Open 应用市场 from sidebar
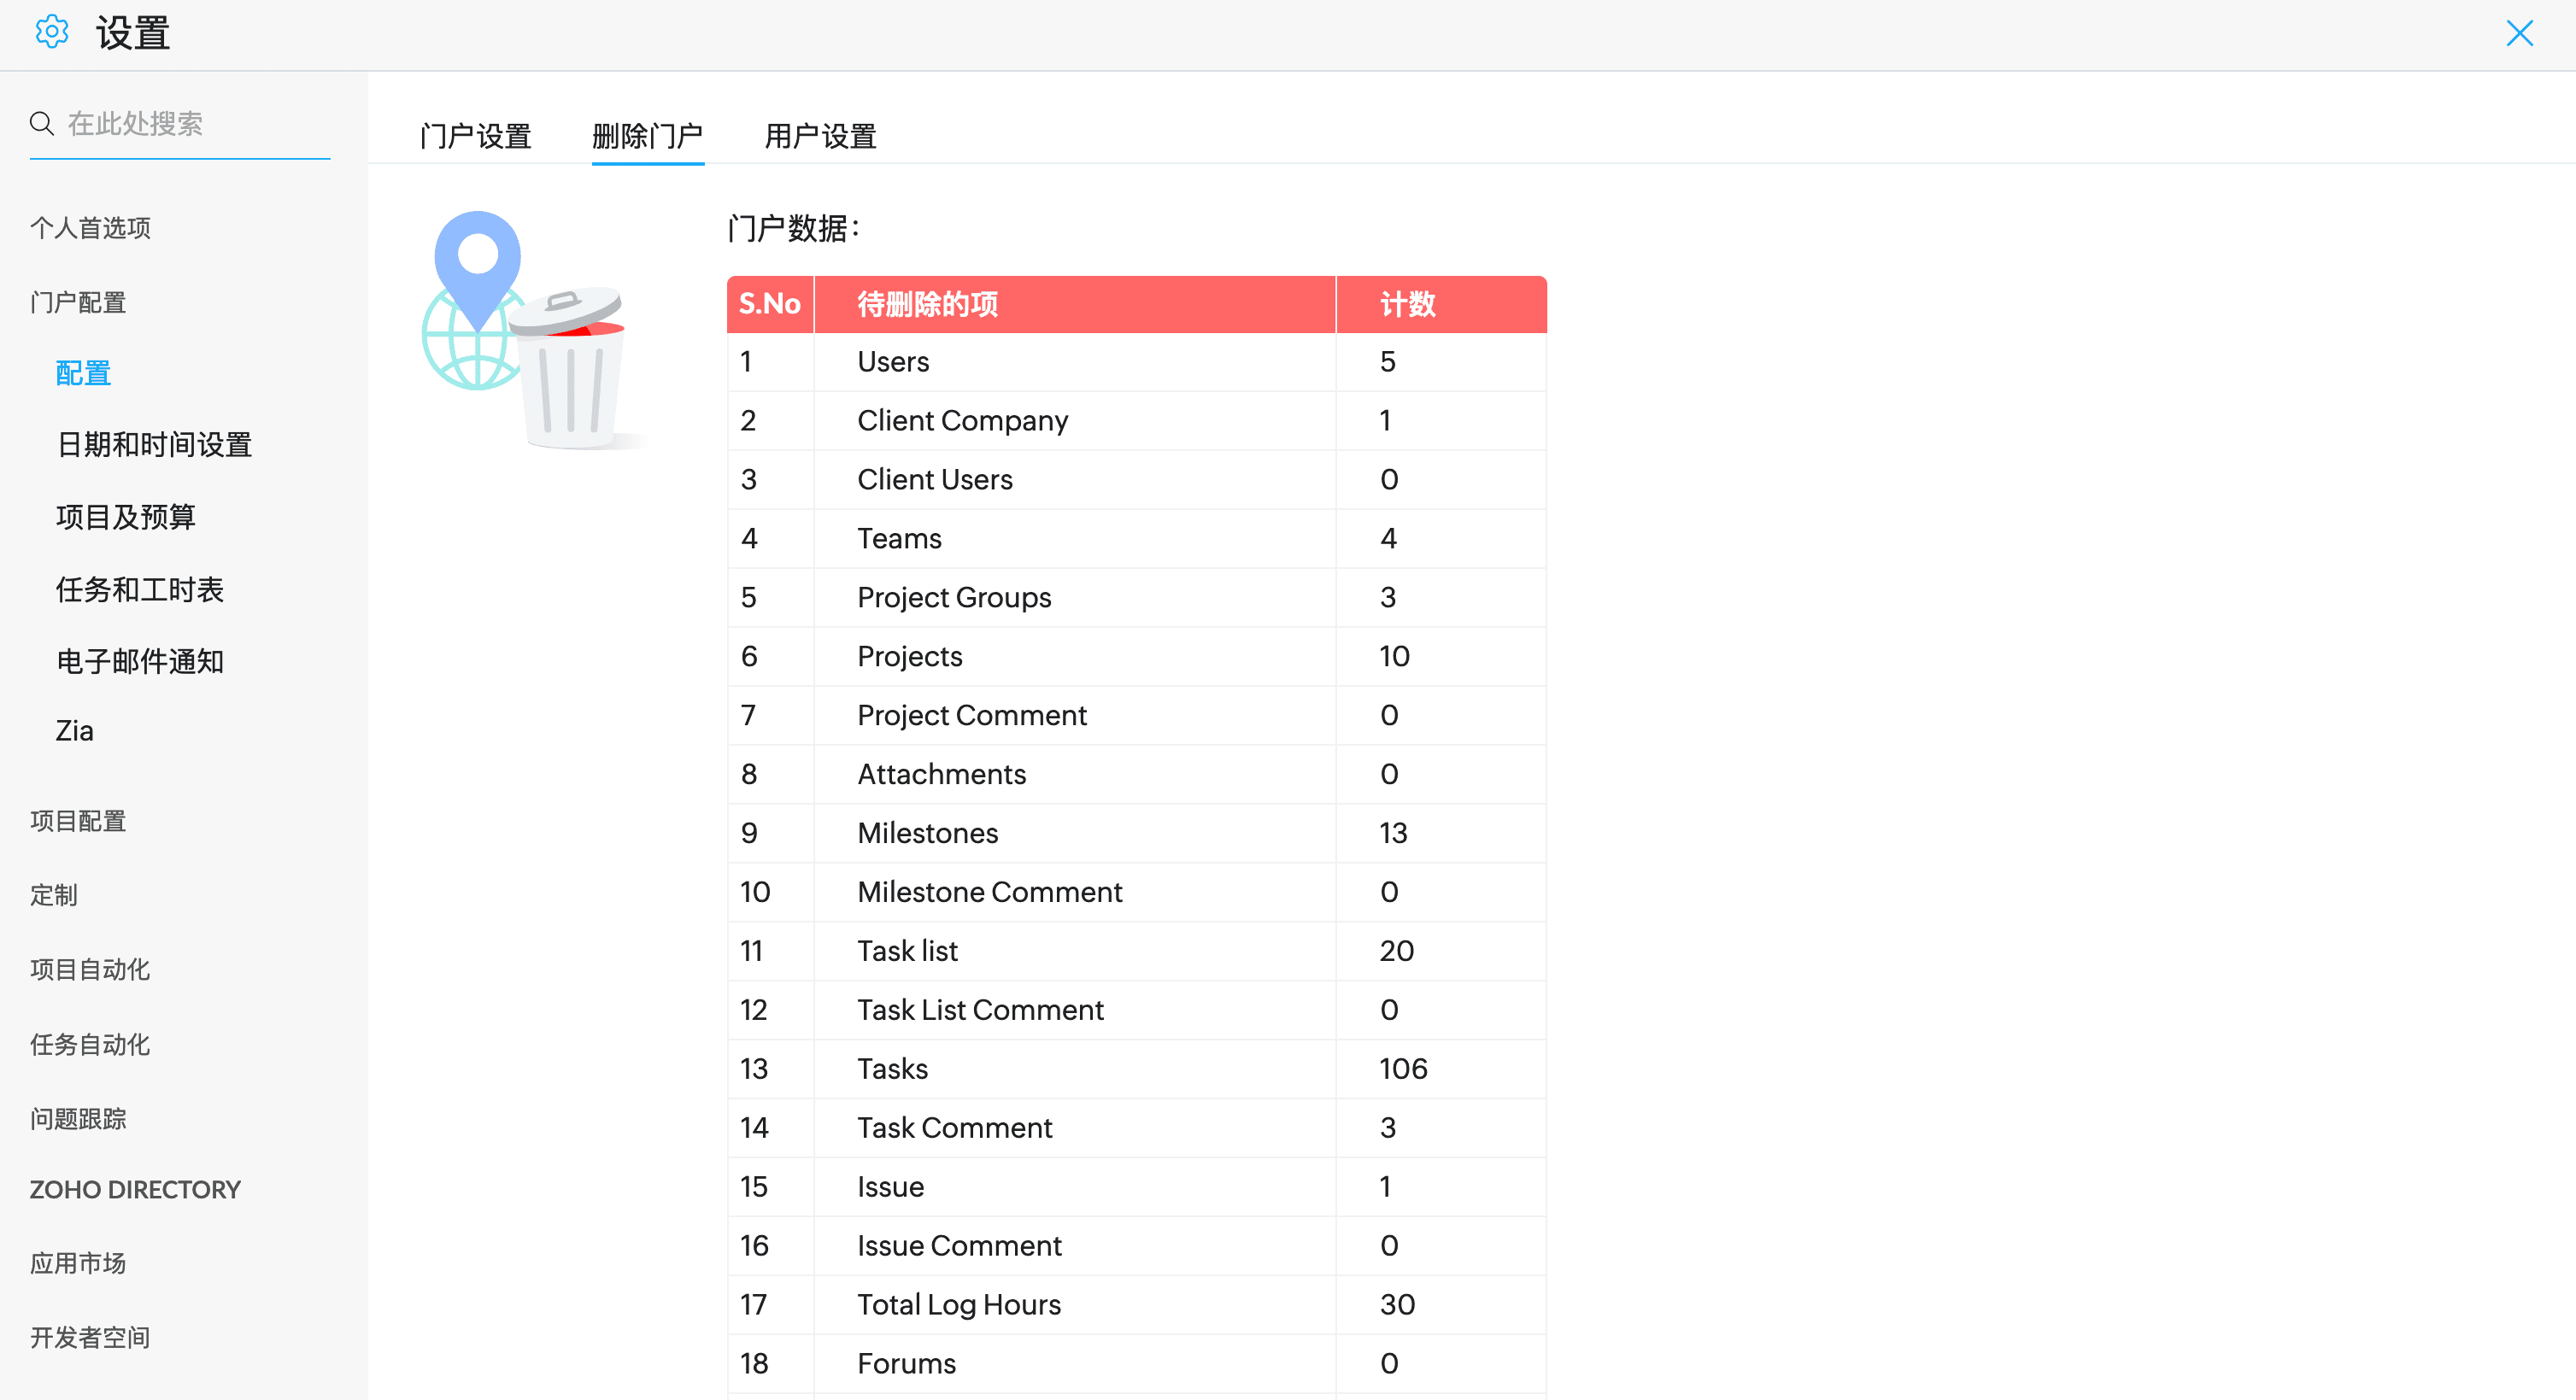2576x1400 pixels. point(78,1263)
